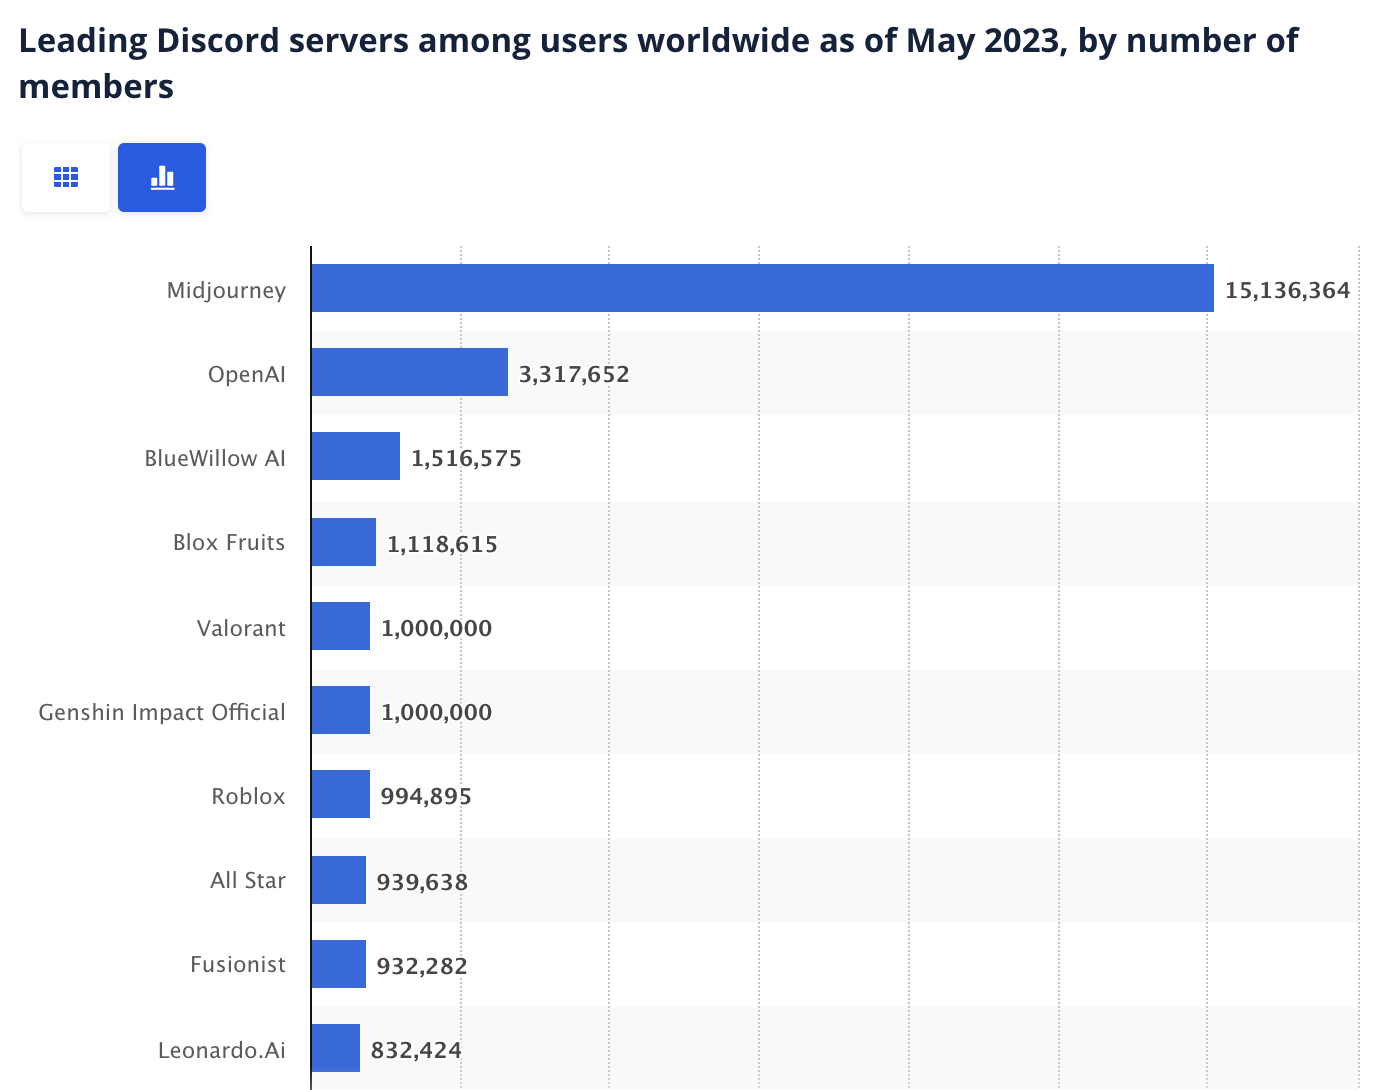Click the Midjourney axis label
The image size is (1400, 1090).
coord(226,290)
